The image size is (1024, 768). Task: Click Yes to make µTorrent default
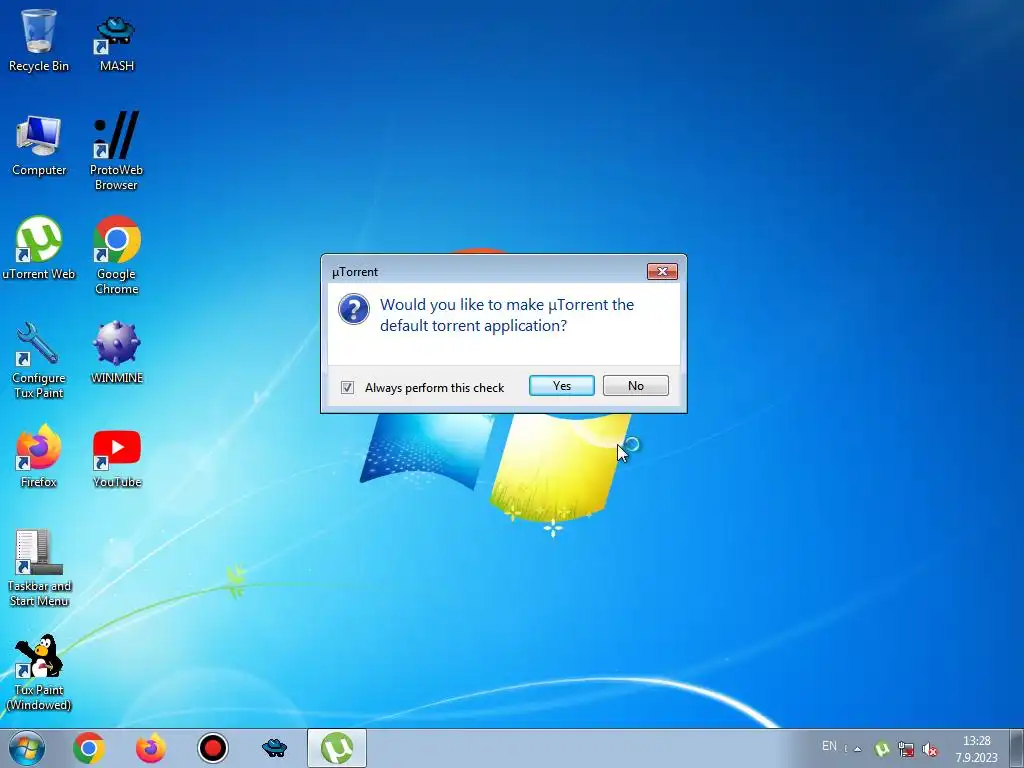562,386
